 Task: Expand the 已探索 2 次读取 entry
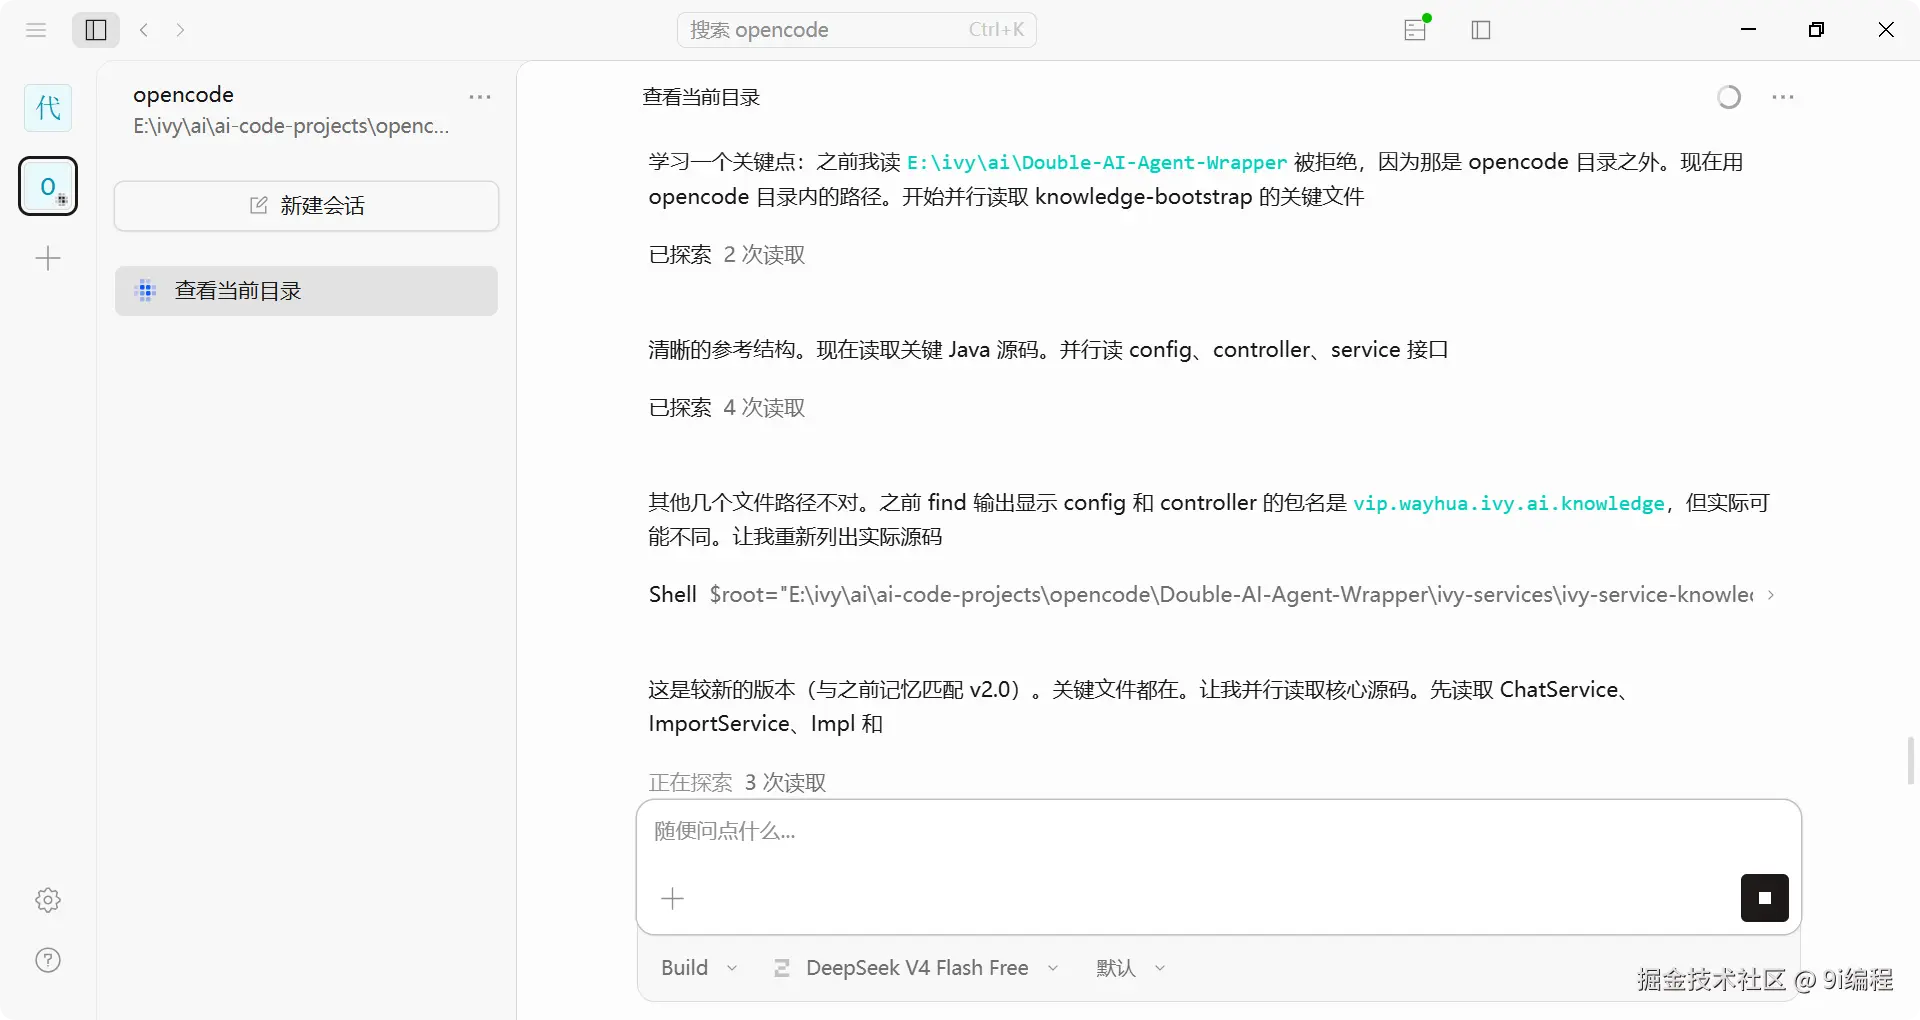727,255
